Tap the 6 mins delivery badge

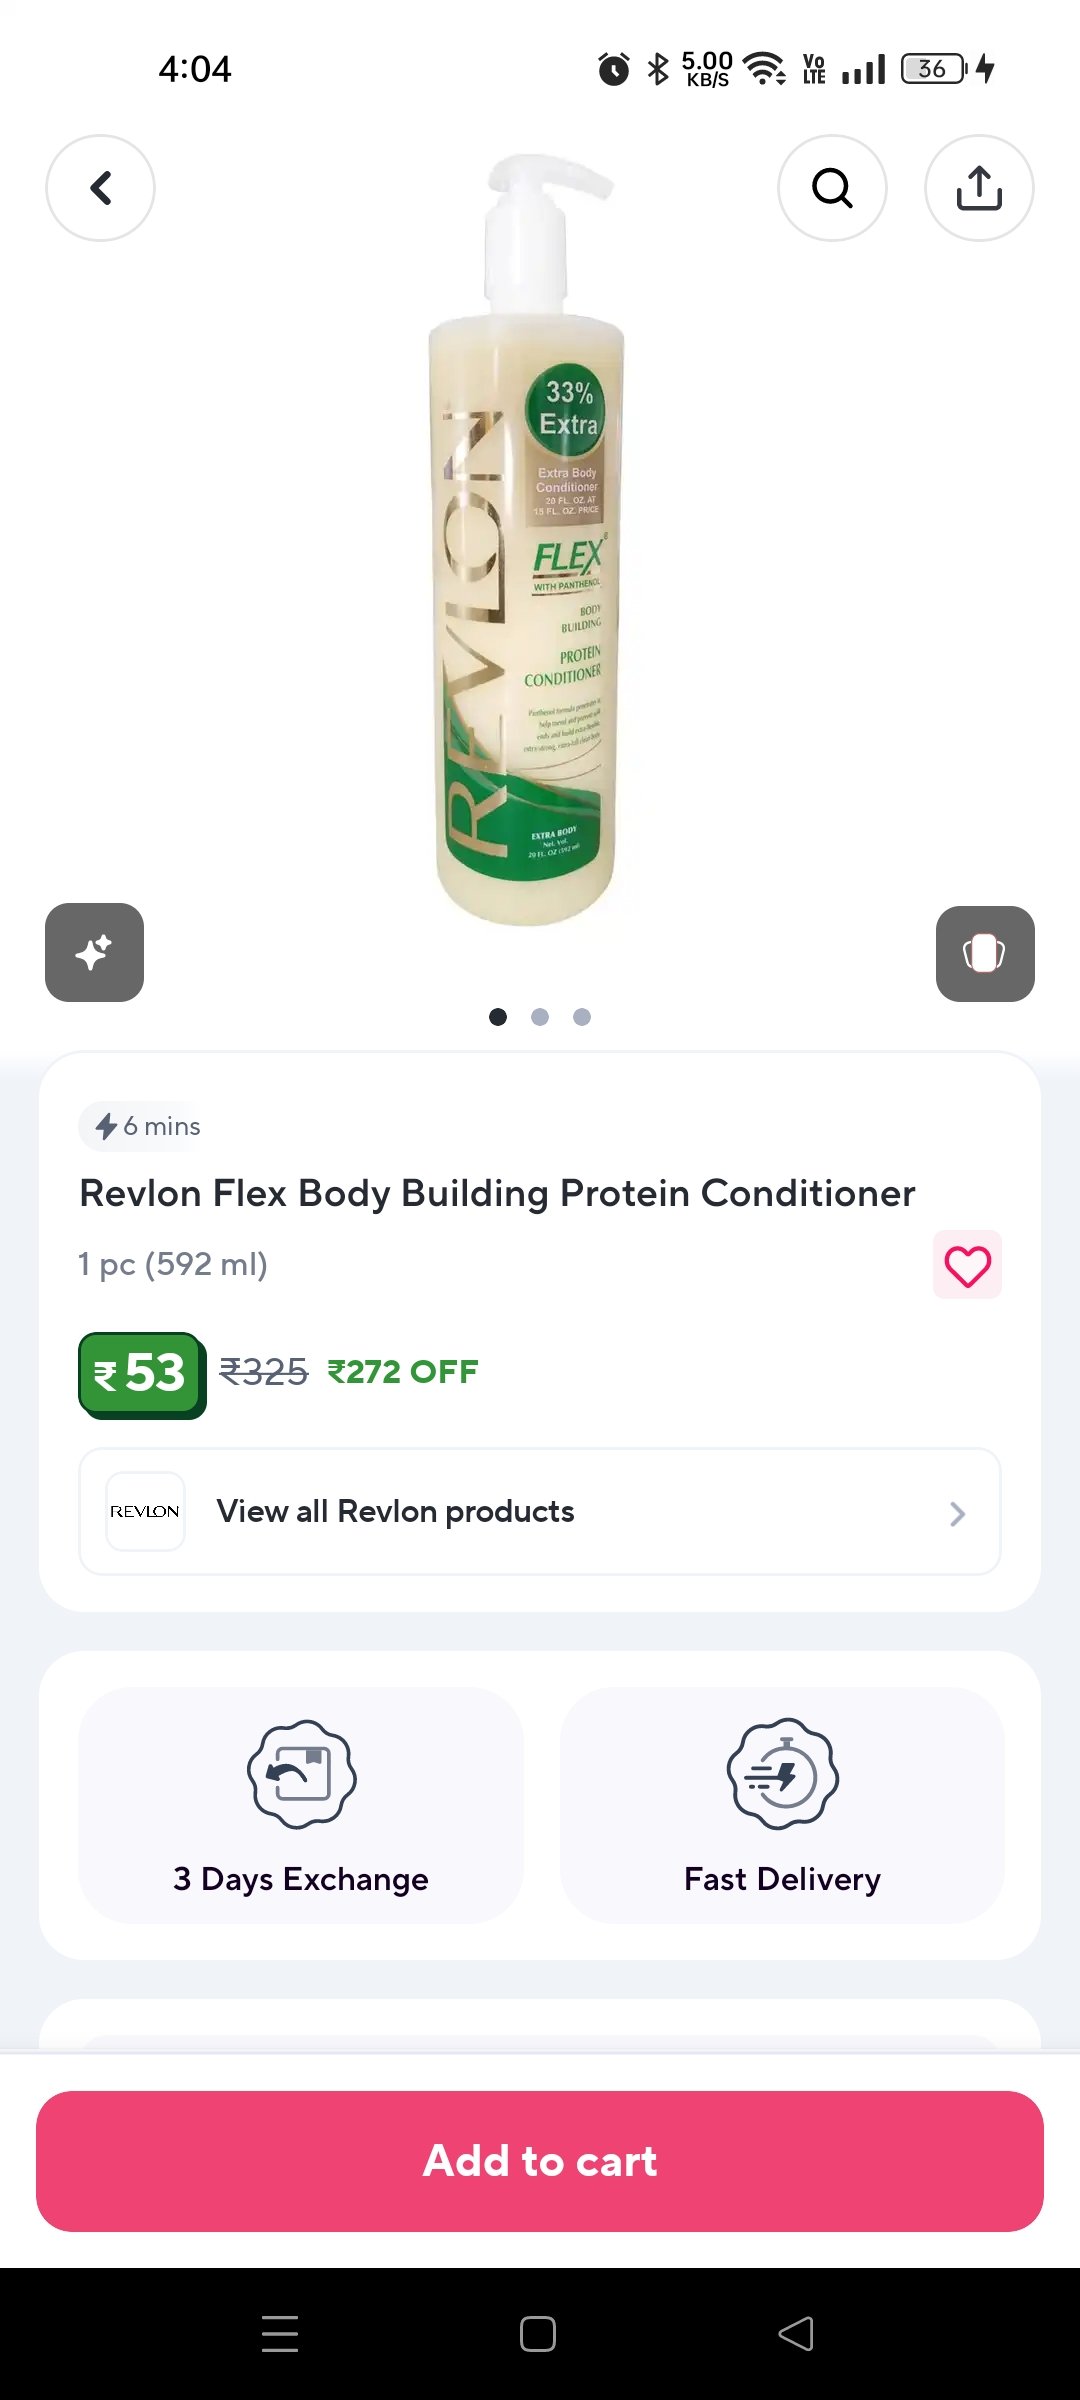148,1126
